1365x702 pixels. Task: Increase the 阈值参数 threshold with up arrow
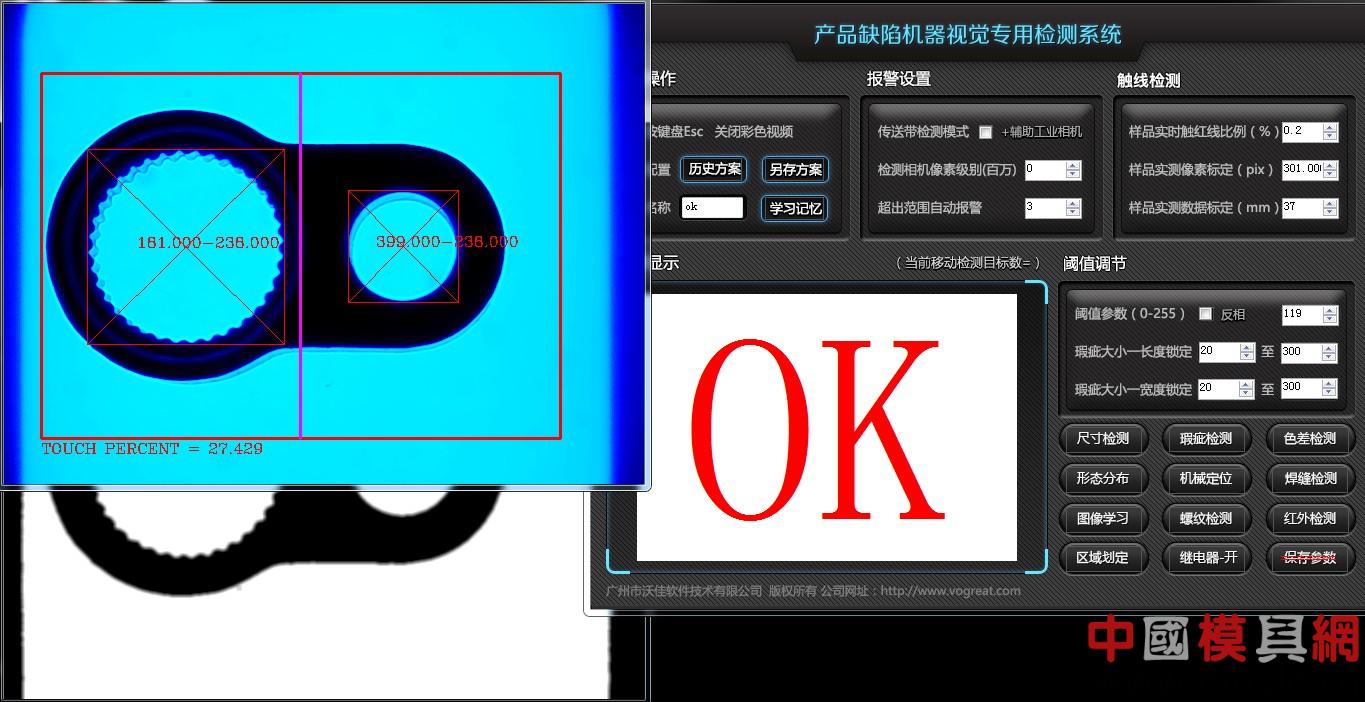1330,310
